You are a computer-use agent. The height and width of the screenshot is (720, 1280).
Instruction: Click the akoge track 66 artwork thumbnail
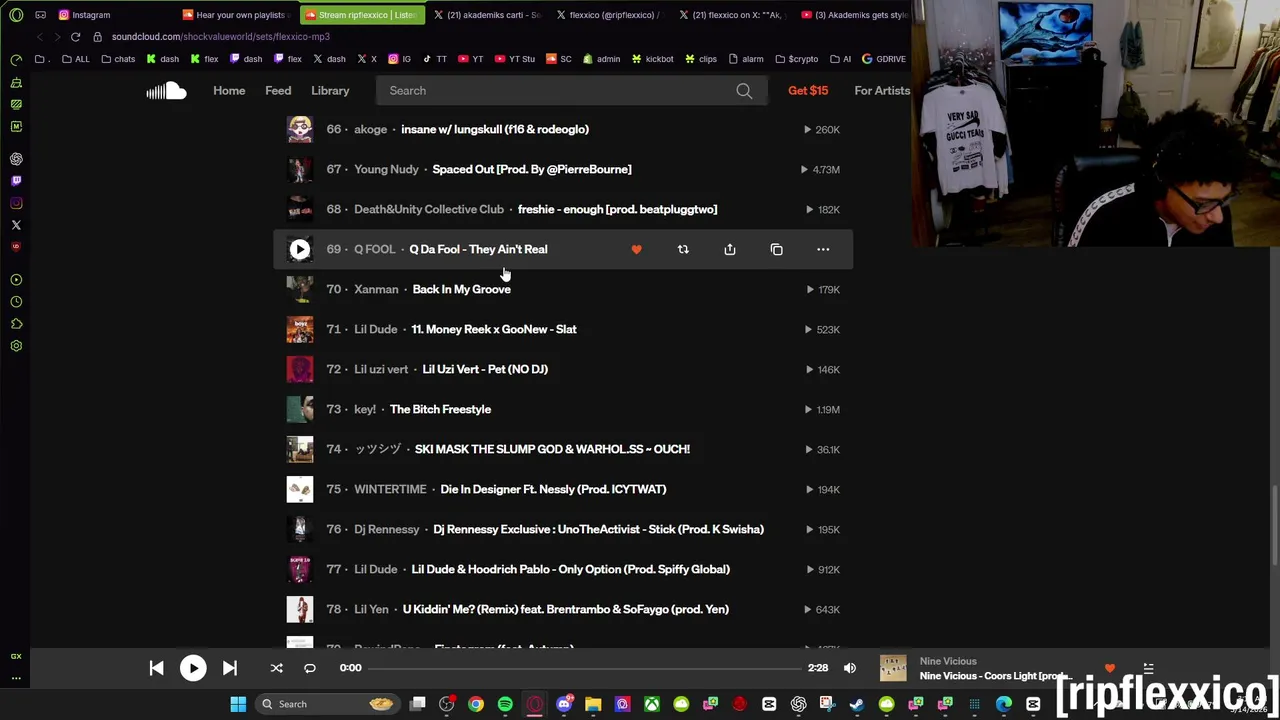(x=300, y=129)
